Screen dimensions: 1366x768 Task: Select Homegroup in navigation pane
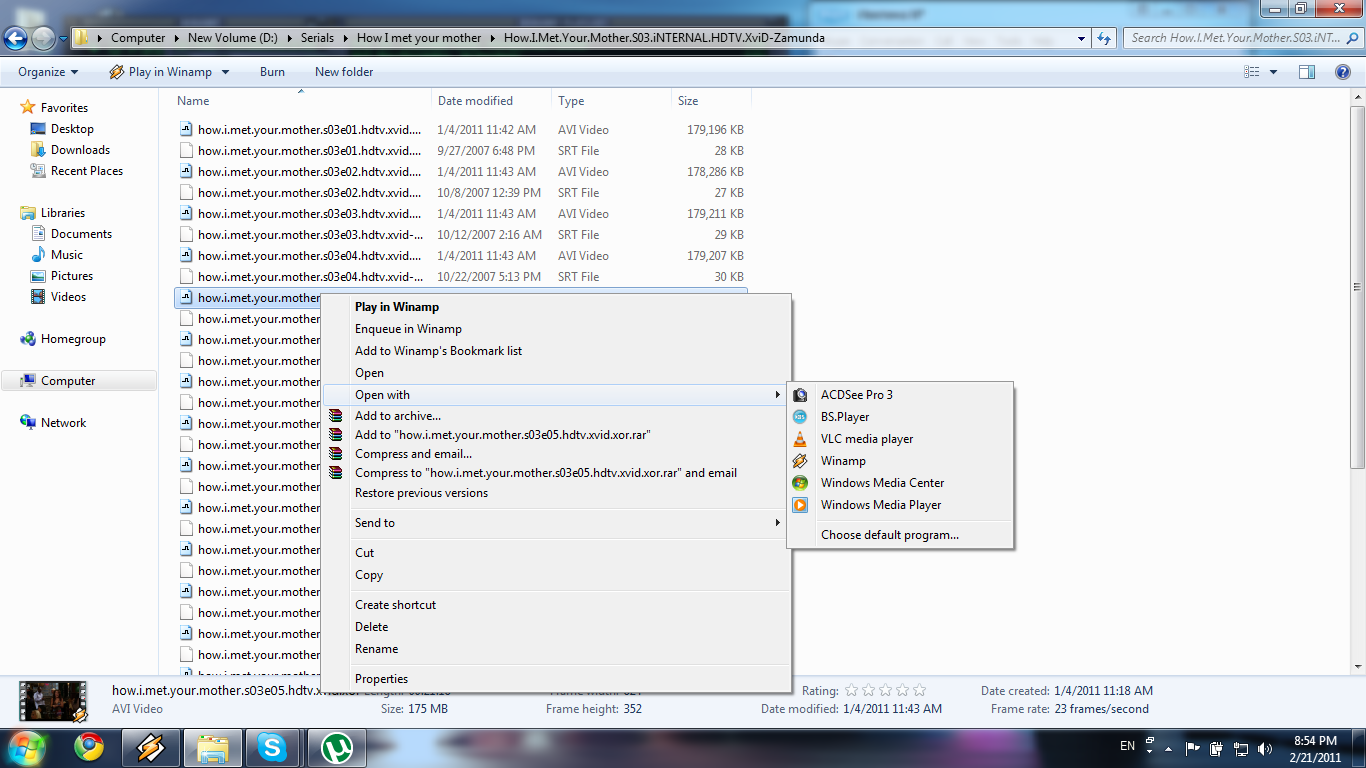click(x=73, y=339)
